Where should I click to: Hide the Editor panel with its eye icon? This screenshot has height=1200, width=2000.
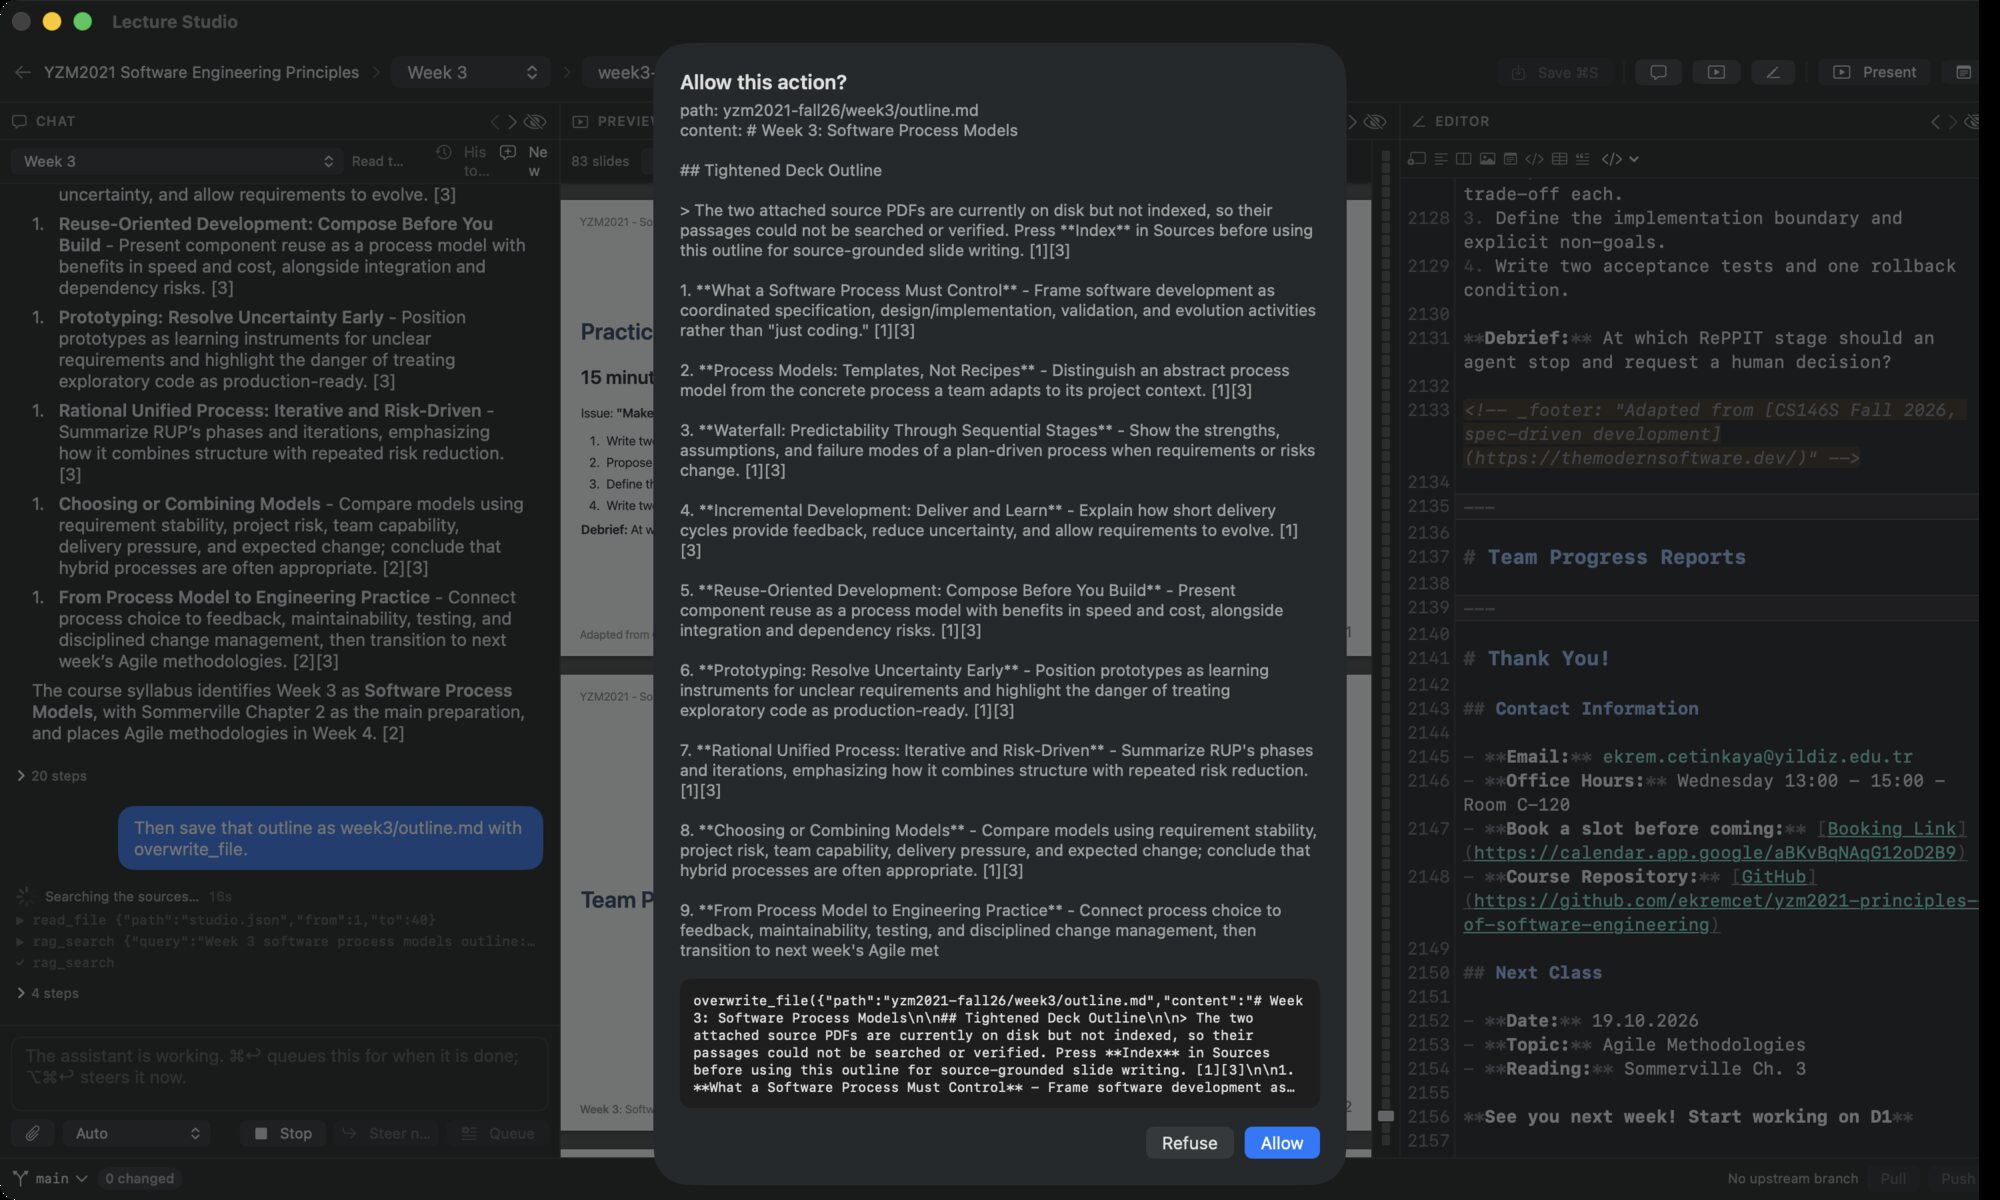click(x=1970, y=121)
